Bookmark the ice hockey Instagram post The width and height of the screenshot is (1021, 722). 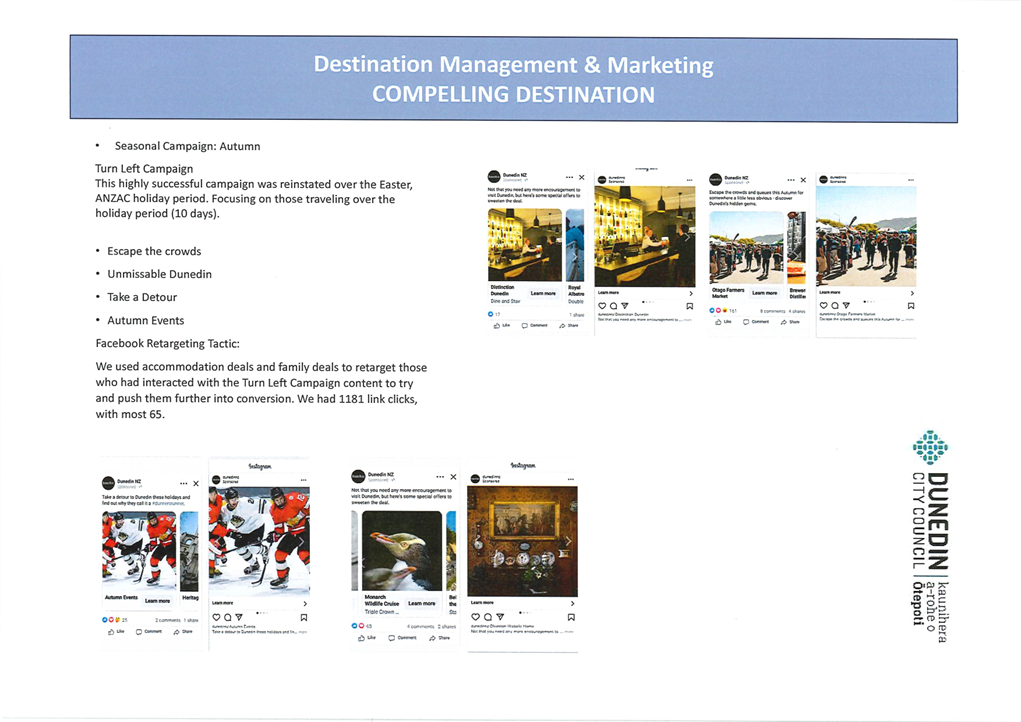pos(303,617)
